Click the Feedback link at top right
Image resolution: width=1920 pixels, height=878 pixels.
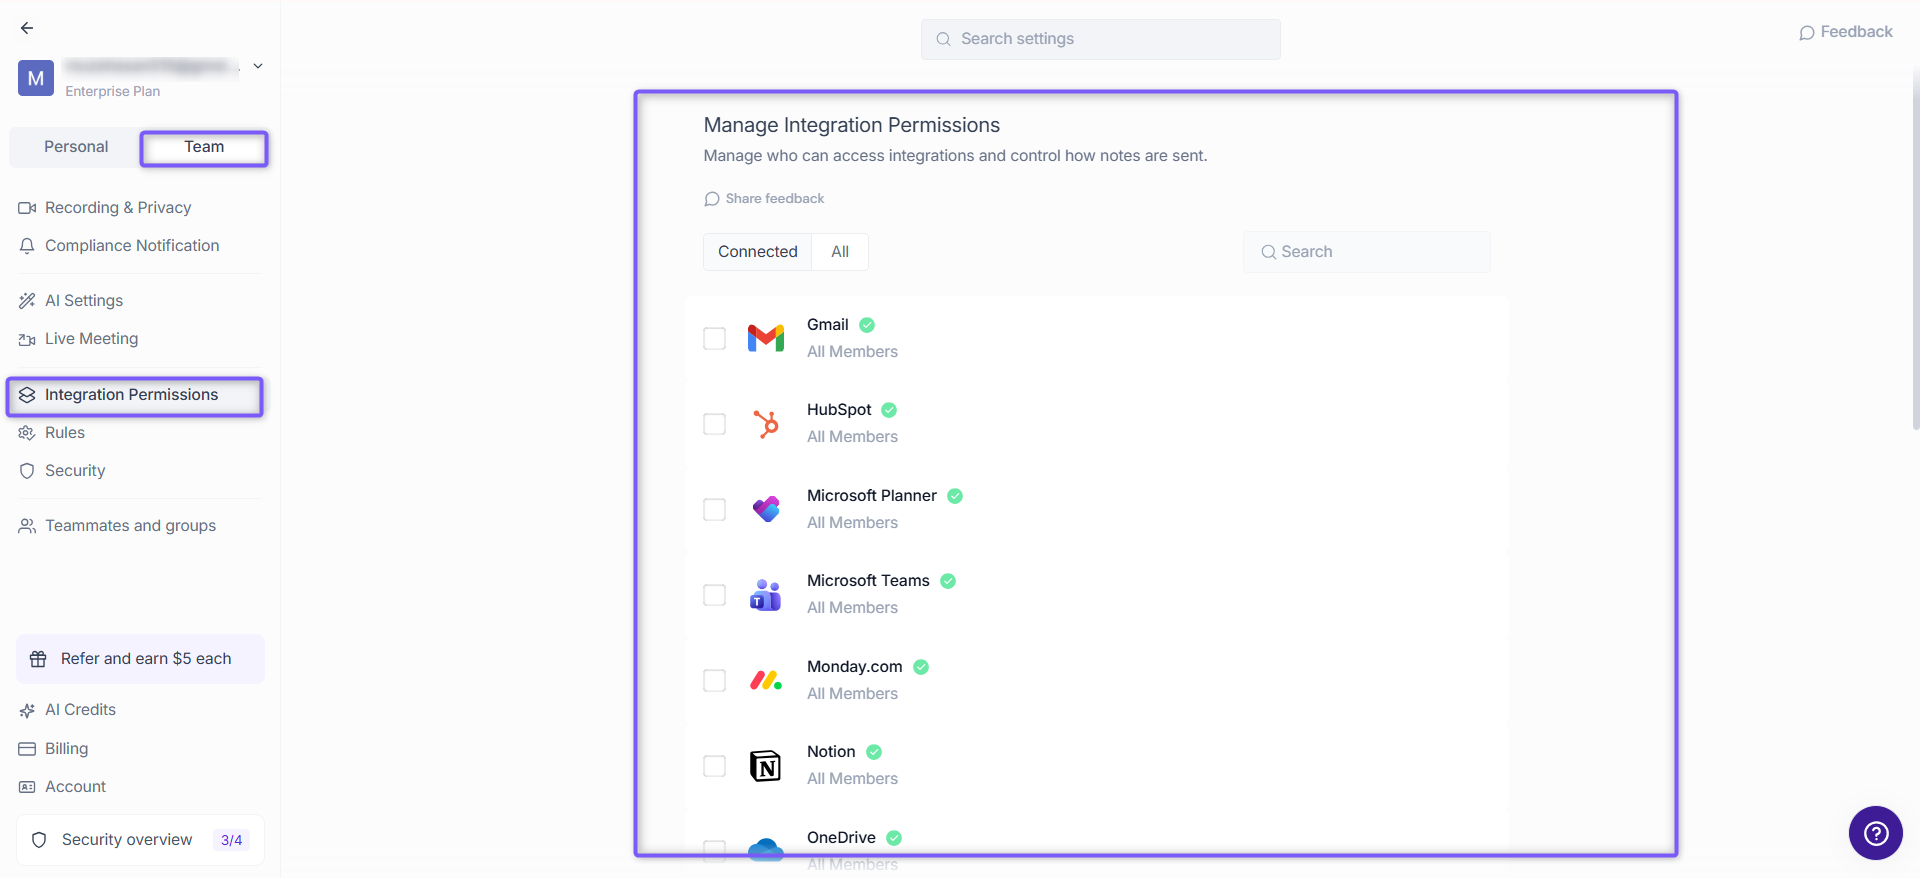[x=1845, y=32]
